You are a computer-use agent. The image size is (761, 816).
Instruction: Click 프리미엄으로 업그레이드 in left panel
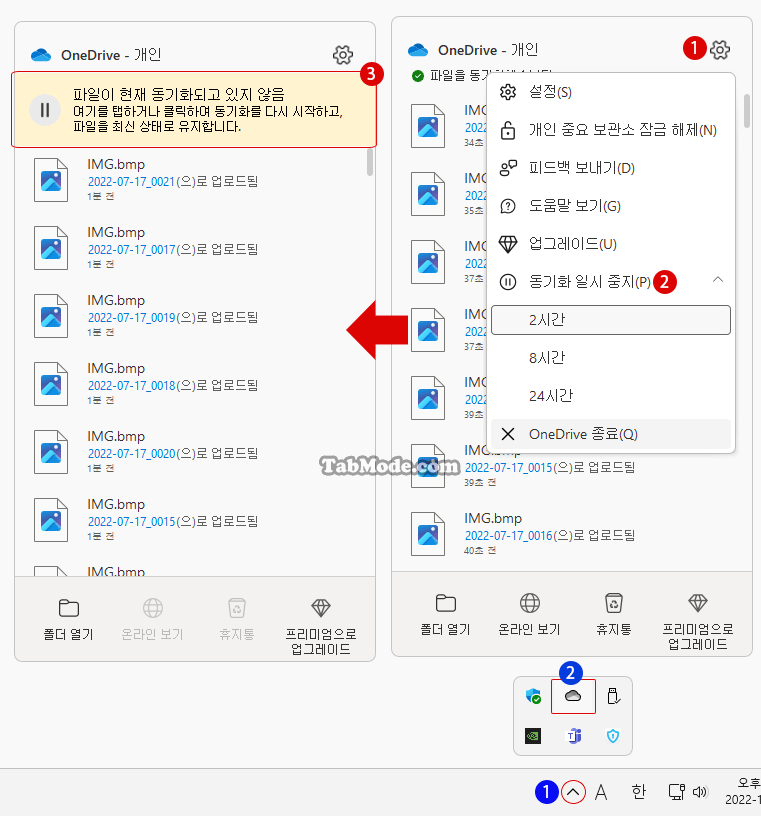point(321,627)
